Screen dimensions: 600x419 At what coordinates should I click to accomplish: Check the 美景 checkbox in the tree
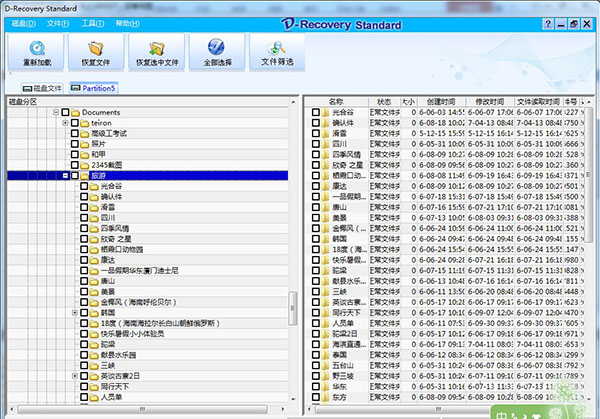[84, 292]
